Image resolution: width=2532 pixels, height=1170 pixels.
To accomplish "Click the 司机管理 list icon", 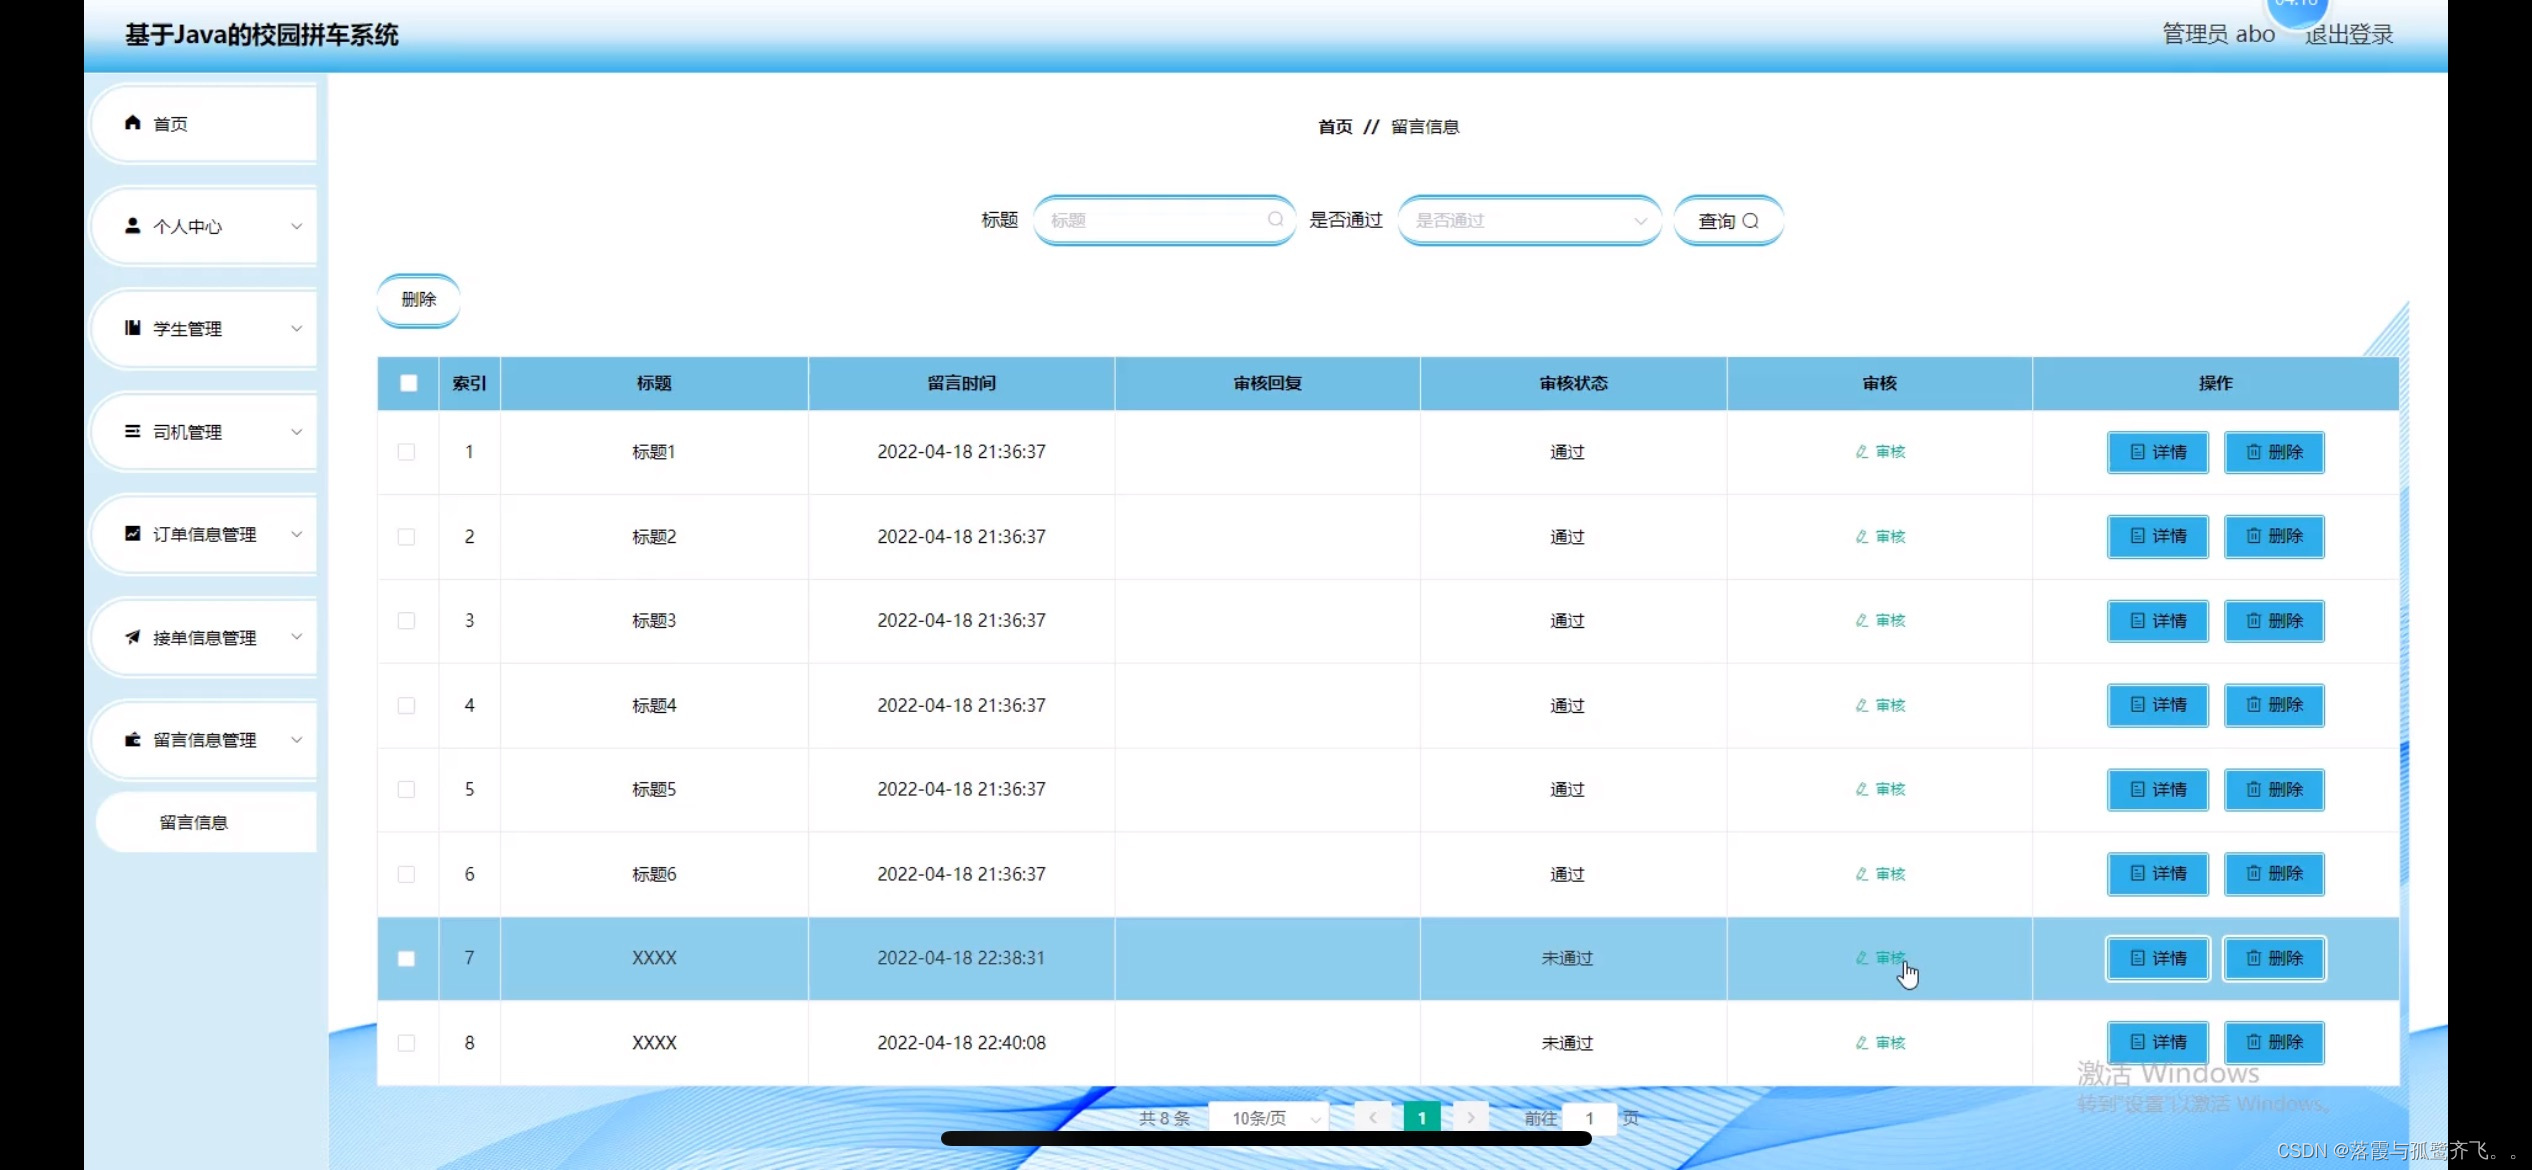I will [x=132, y=431].
